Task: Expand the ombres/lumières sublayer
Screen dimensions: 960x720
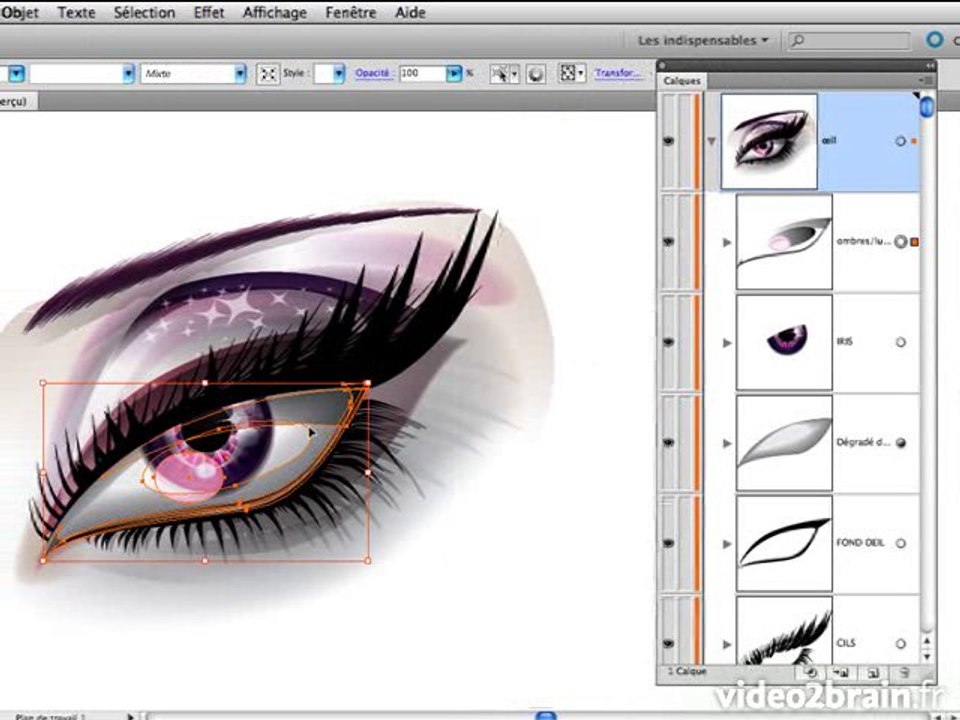Action: coord(727,242)
